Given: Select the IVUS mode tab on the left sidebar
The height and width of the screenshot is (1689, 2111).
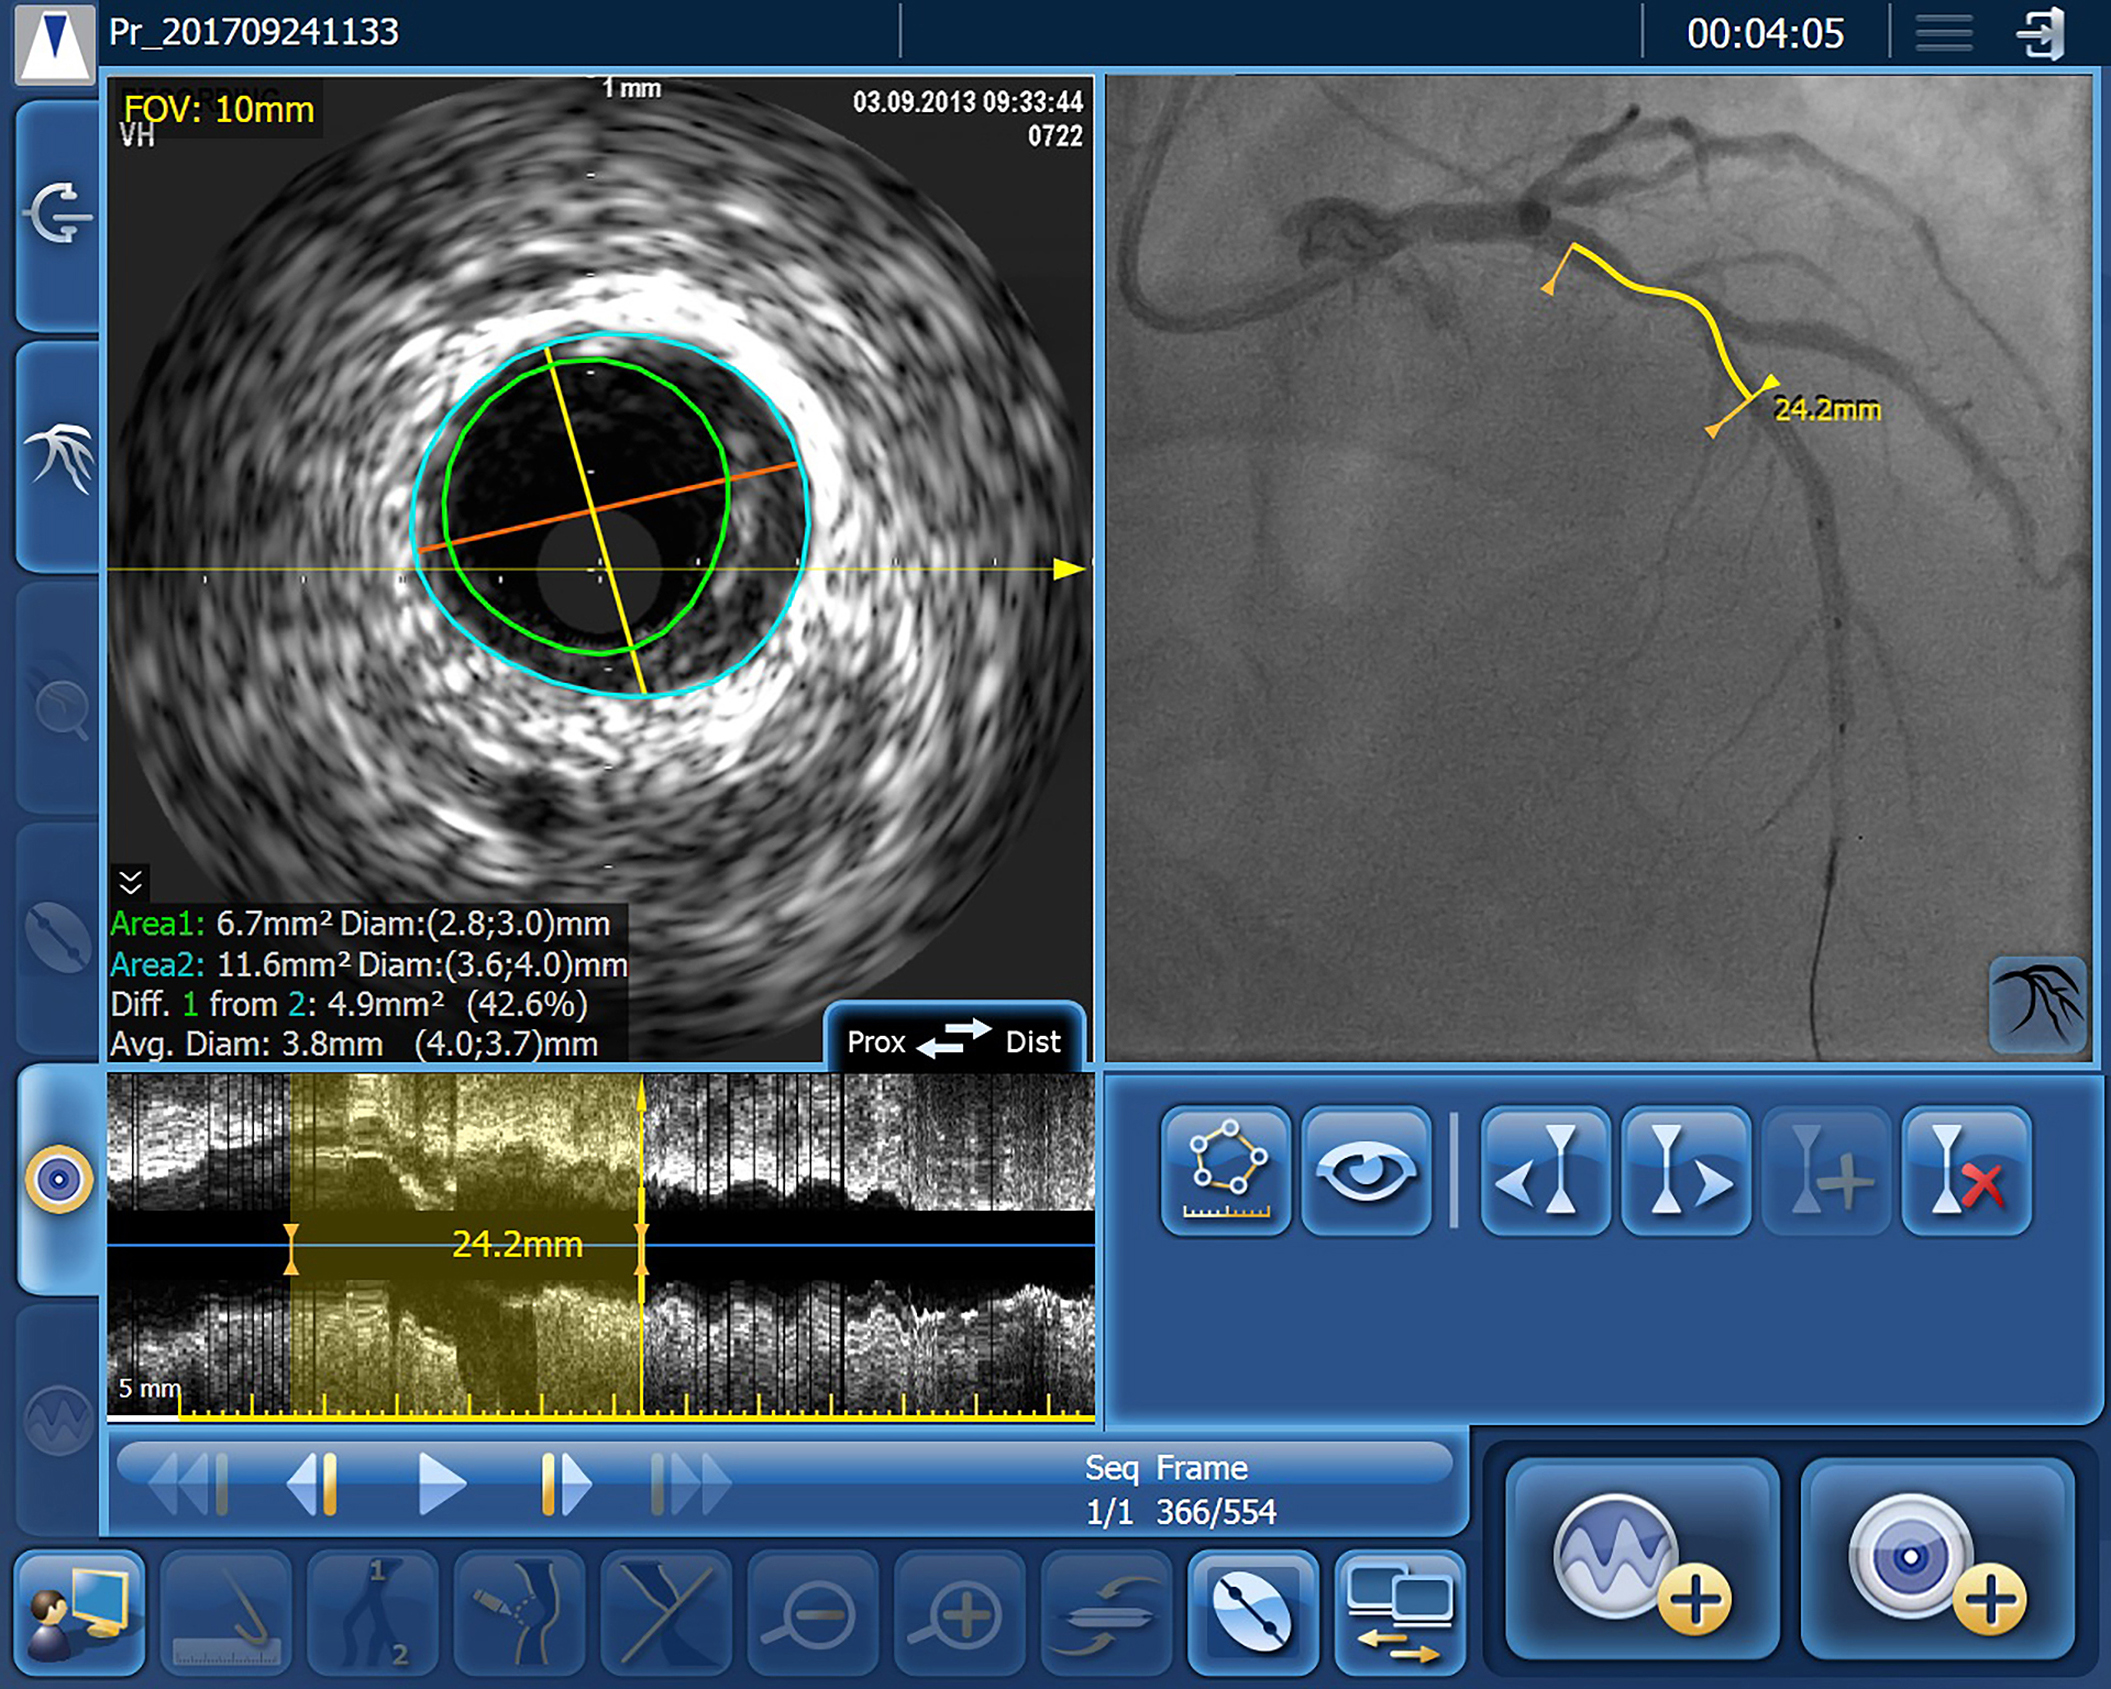Looking at the screenshot, I should pos(58,1180).
